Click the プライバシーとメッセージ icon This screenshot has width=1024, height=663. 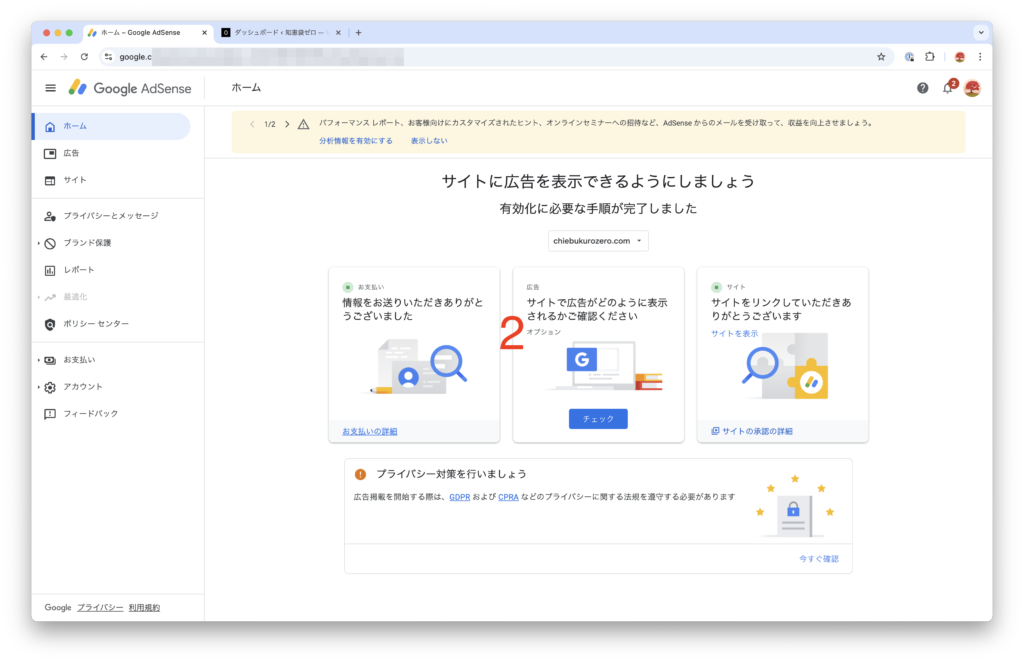point(50,216)
